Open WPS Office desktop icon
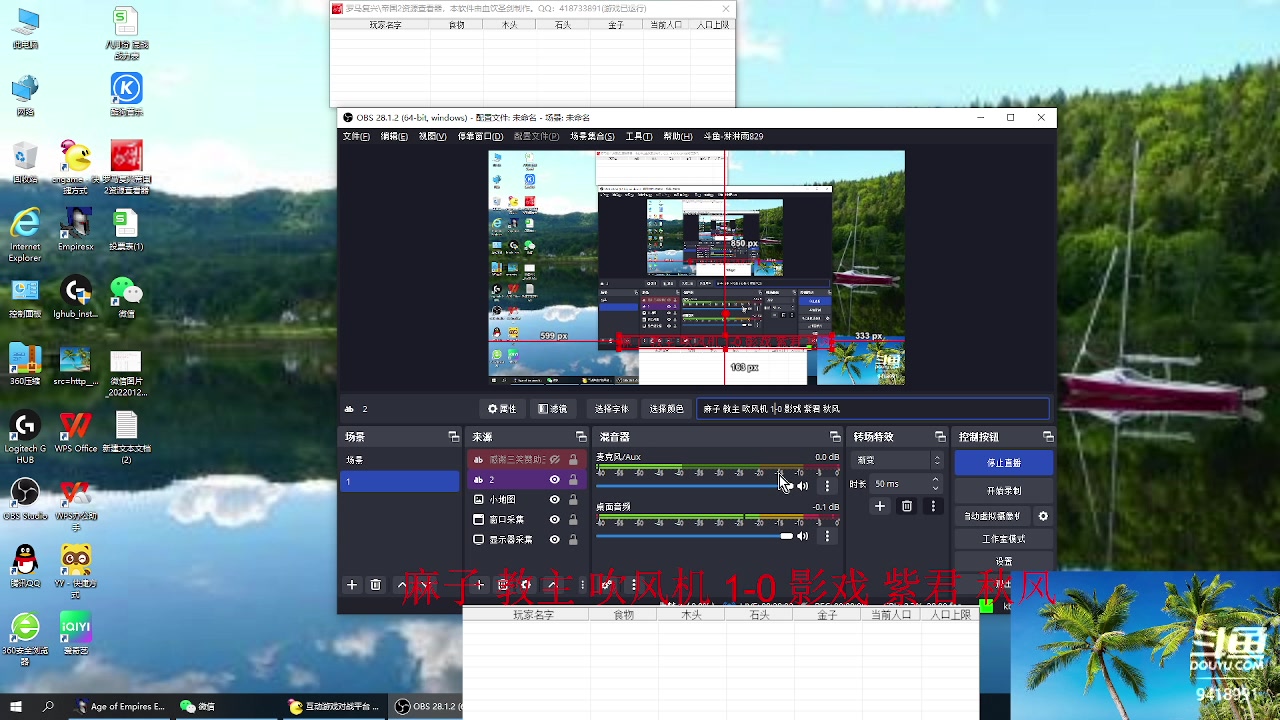Screen dimensions: 1280x720 [76, 432]
